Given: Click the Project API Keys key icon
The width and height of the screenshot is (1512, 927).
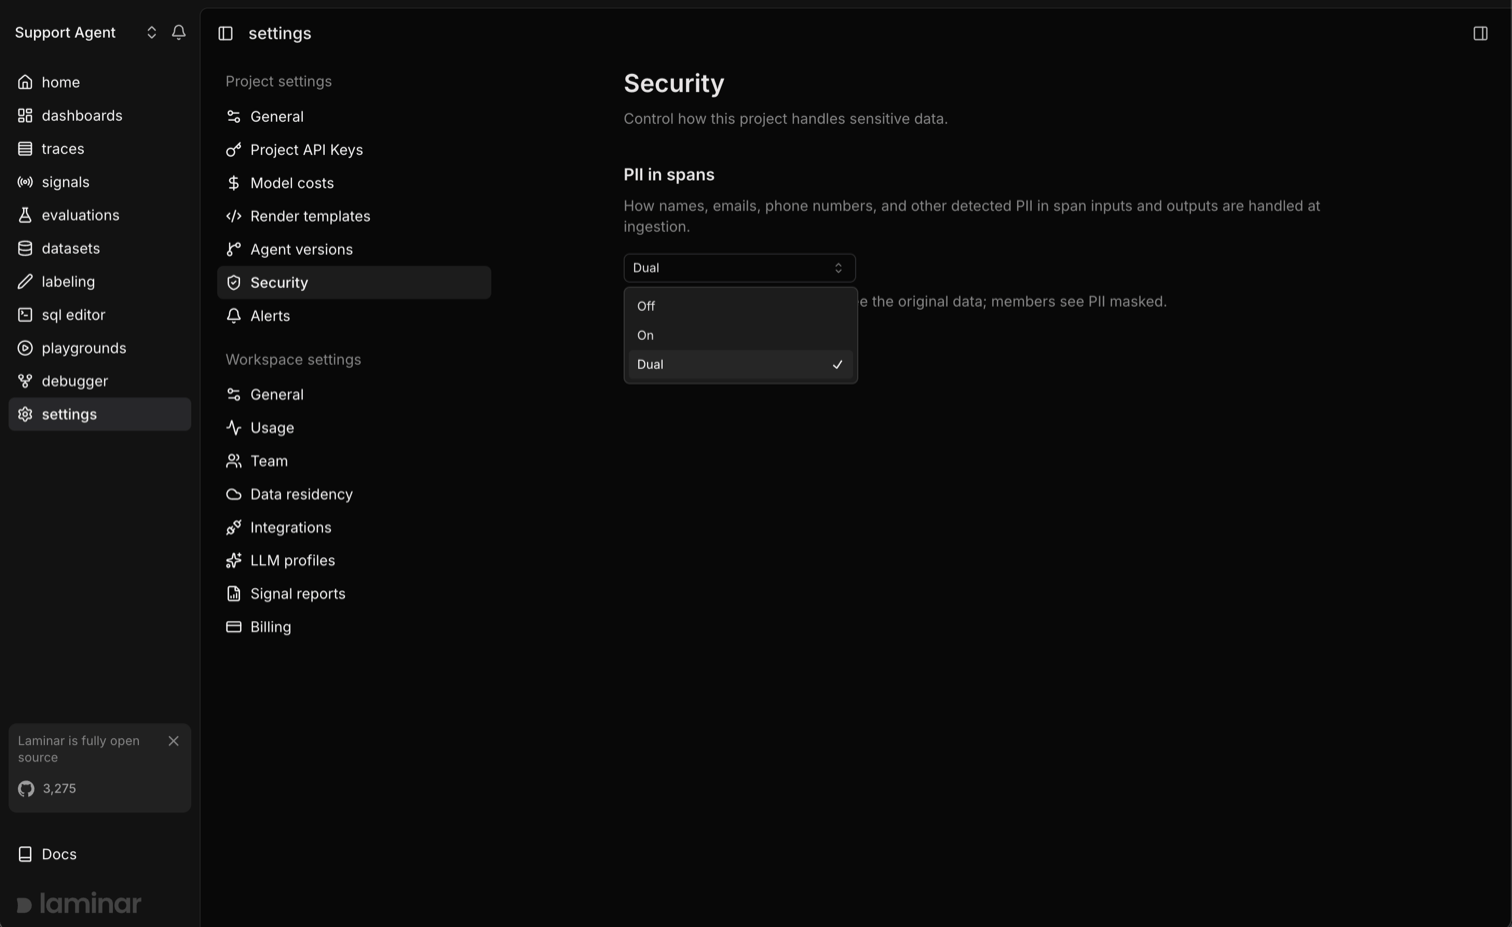Looking at the screenshot, I should (x=234, y=150).
